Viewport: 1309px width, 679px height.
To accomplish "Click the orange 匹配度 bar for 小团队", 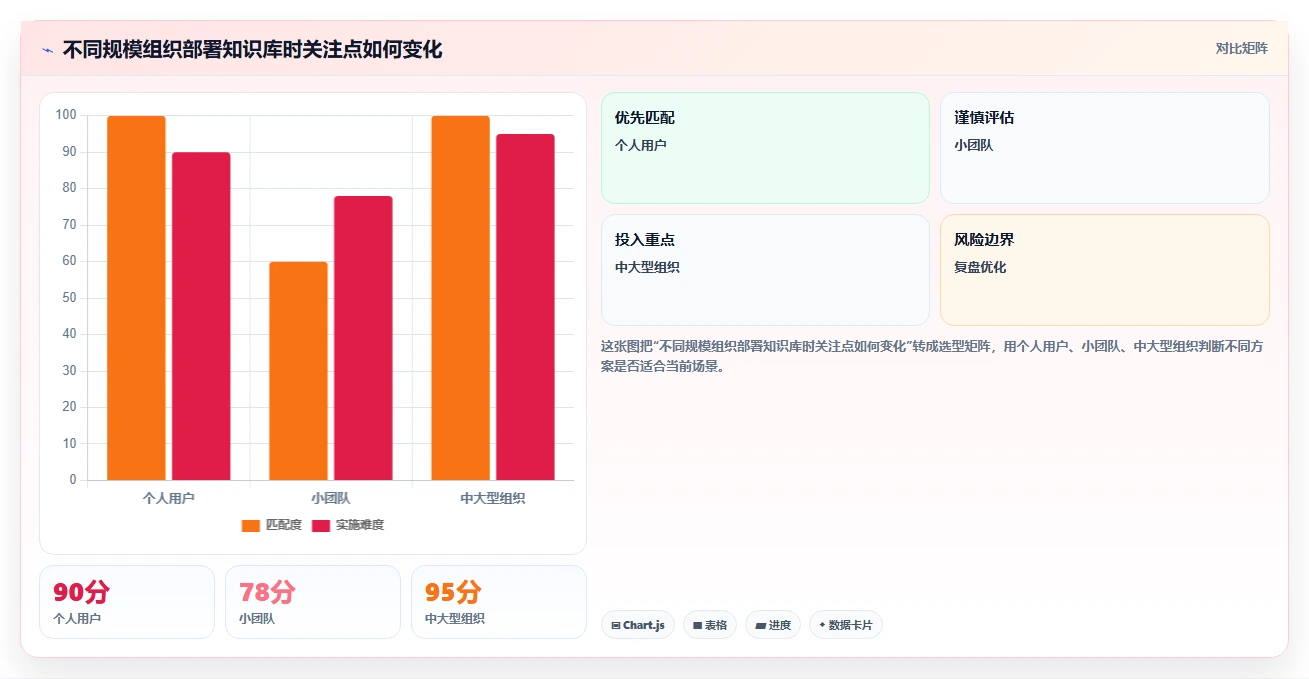I will tap(298, 371).
